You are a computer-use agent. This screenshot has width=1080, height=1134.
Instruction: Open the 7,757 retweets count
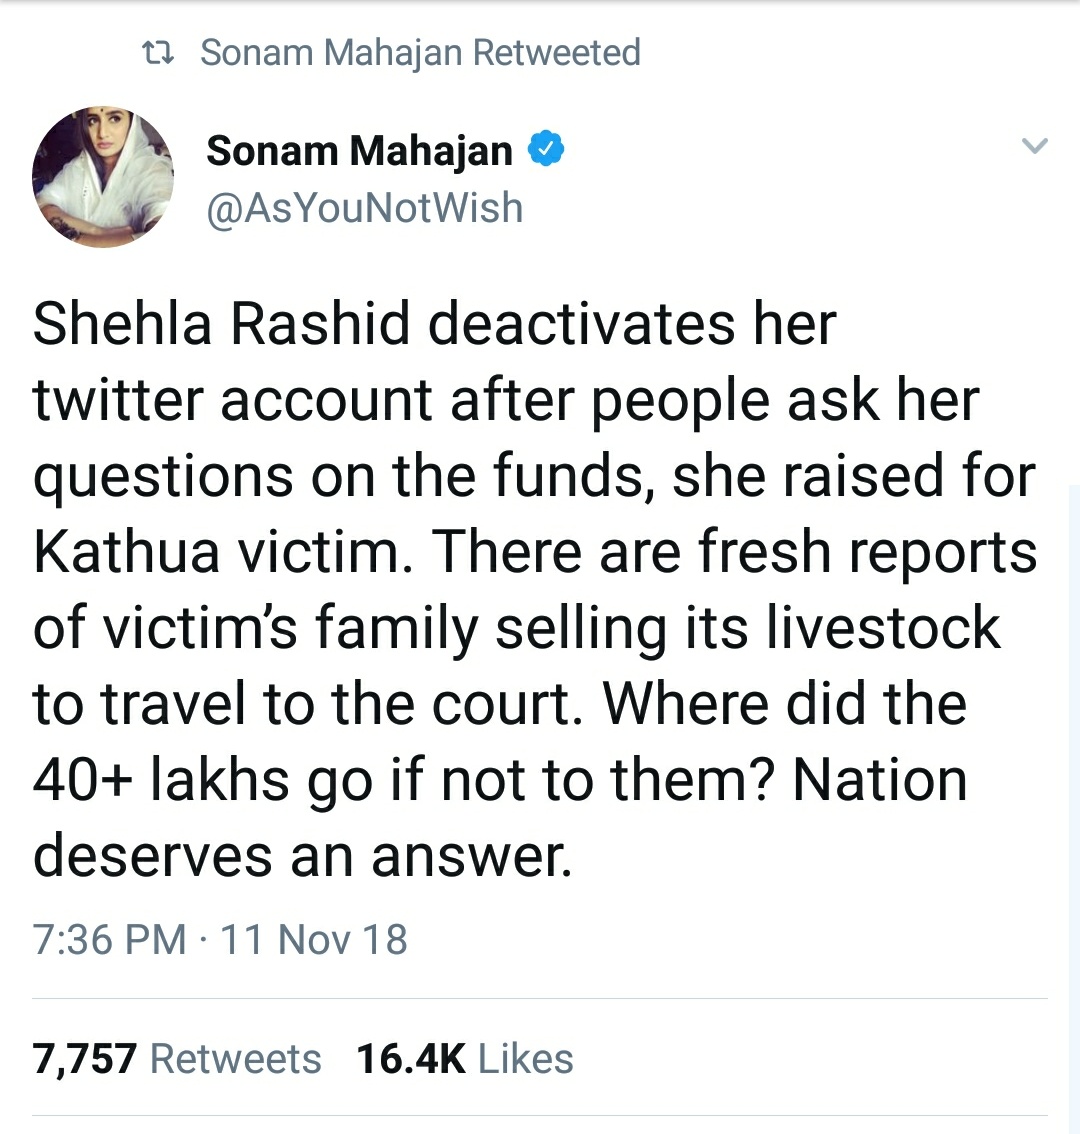click(x=84, y=1059)
